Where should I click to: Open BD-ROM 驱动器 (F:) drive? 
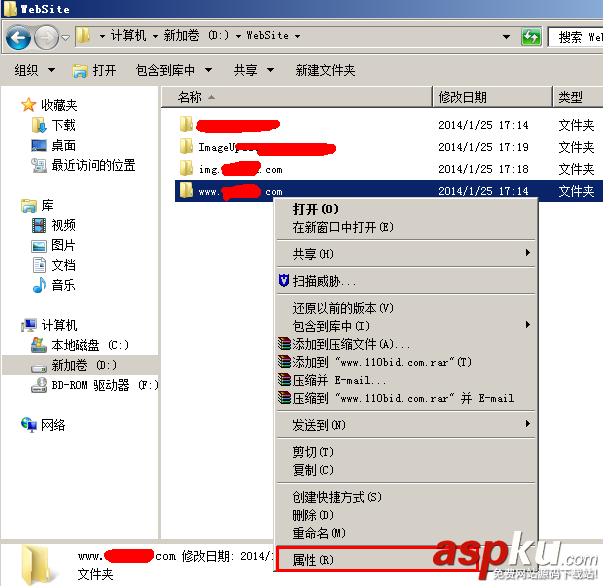coord(95,385)
